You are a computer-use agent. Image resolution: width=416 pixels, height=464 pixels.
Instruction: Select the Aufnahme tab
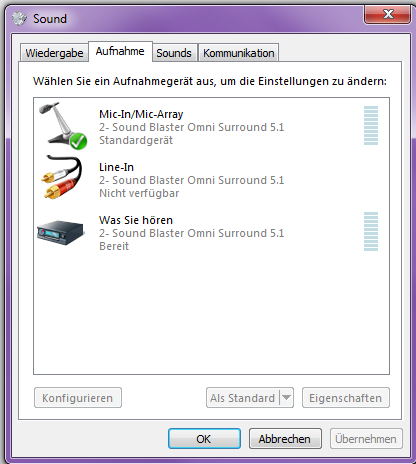(x=120, y=51)
